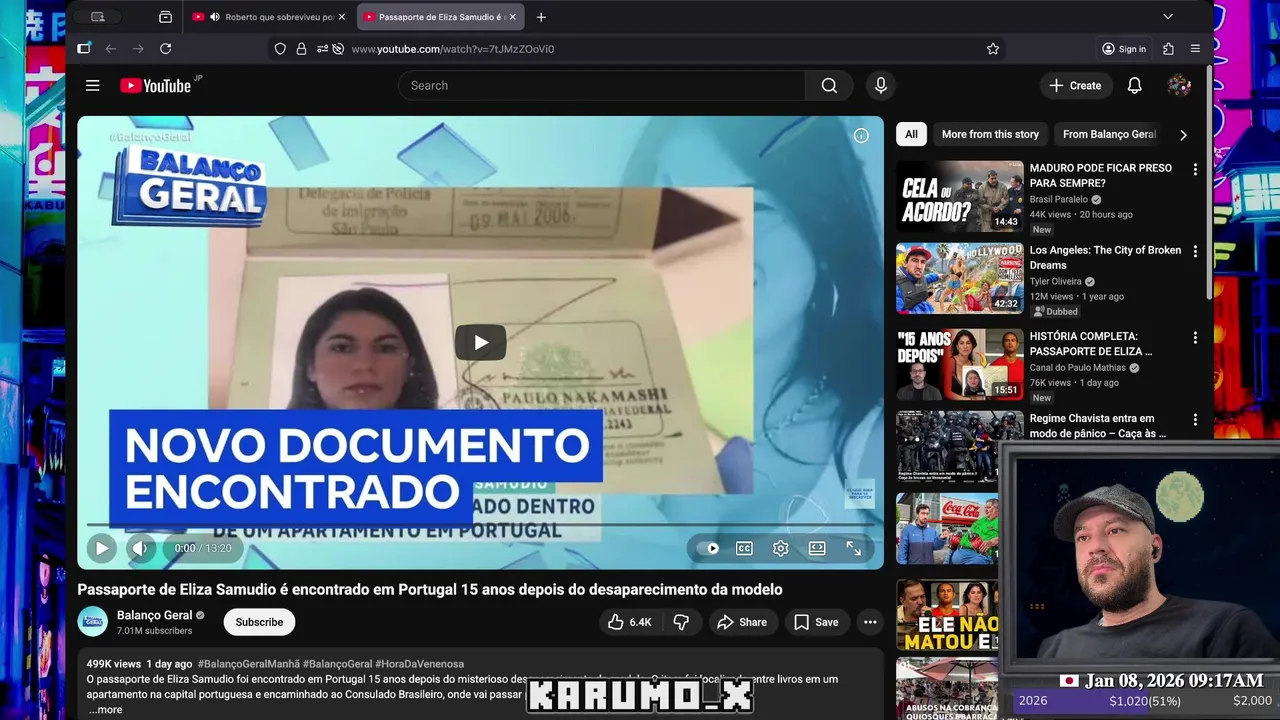The image size is (1280, 720).
Task: Open the account avatar menu
Action: tap(1179, 85)
